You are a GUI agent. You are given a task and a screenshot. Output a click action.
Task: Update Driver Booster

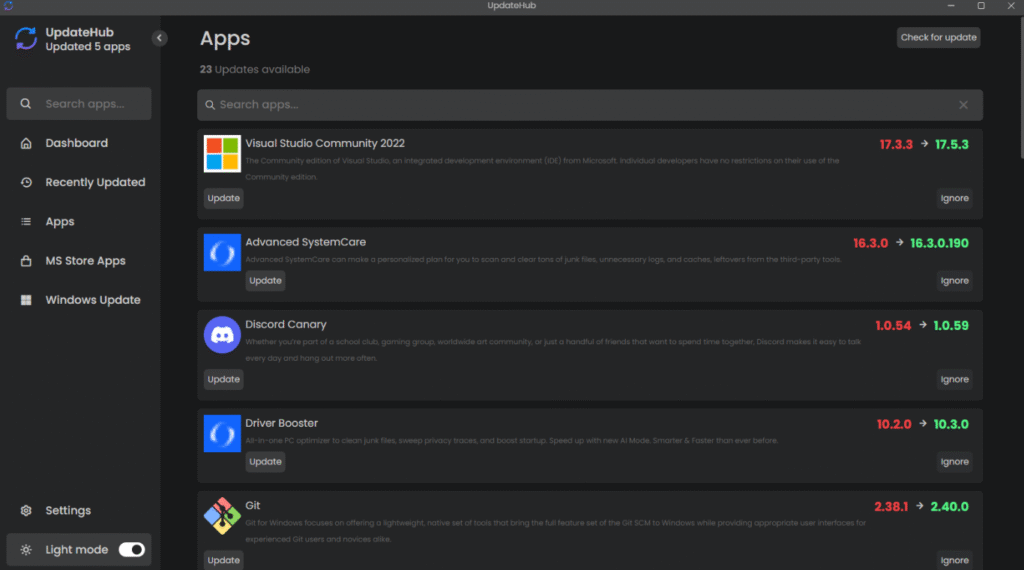pyautogui.click(x=265, y=461)
